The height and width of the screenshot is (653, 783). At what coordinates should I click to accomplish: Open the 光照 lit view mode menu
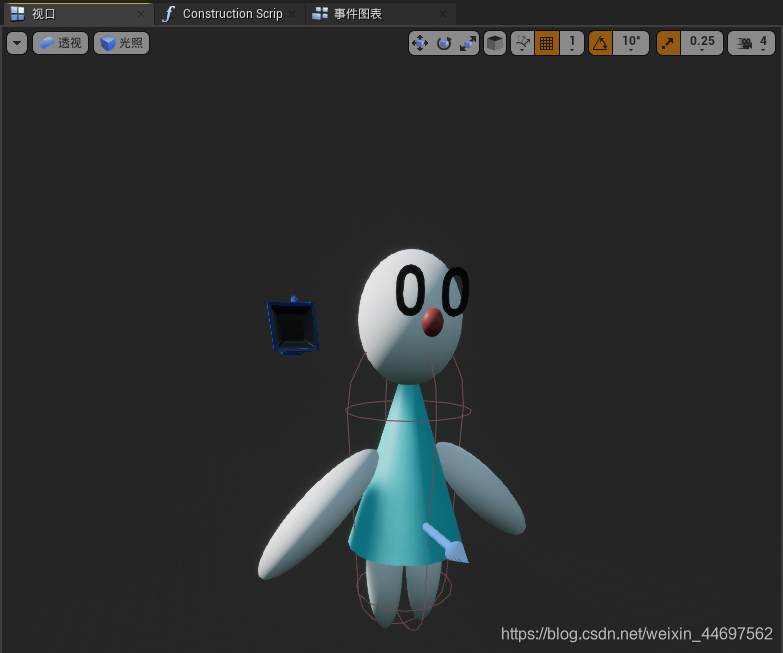click(x=121, y=43)
